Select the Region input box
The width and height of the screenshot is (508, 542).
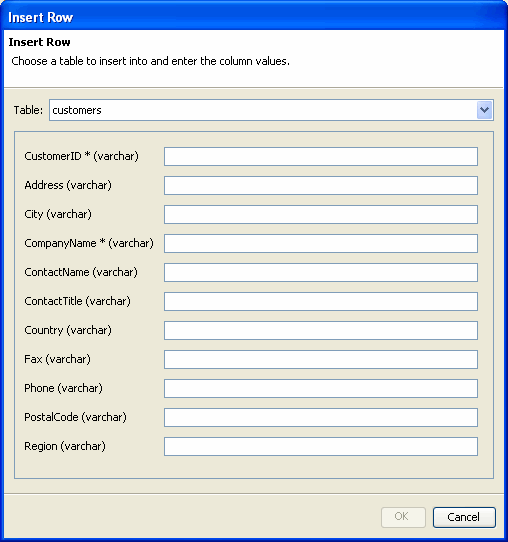pos(321,447)
